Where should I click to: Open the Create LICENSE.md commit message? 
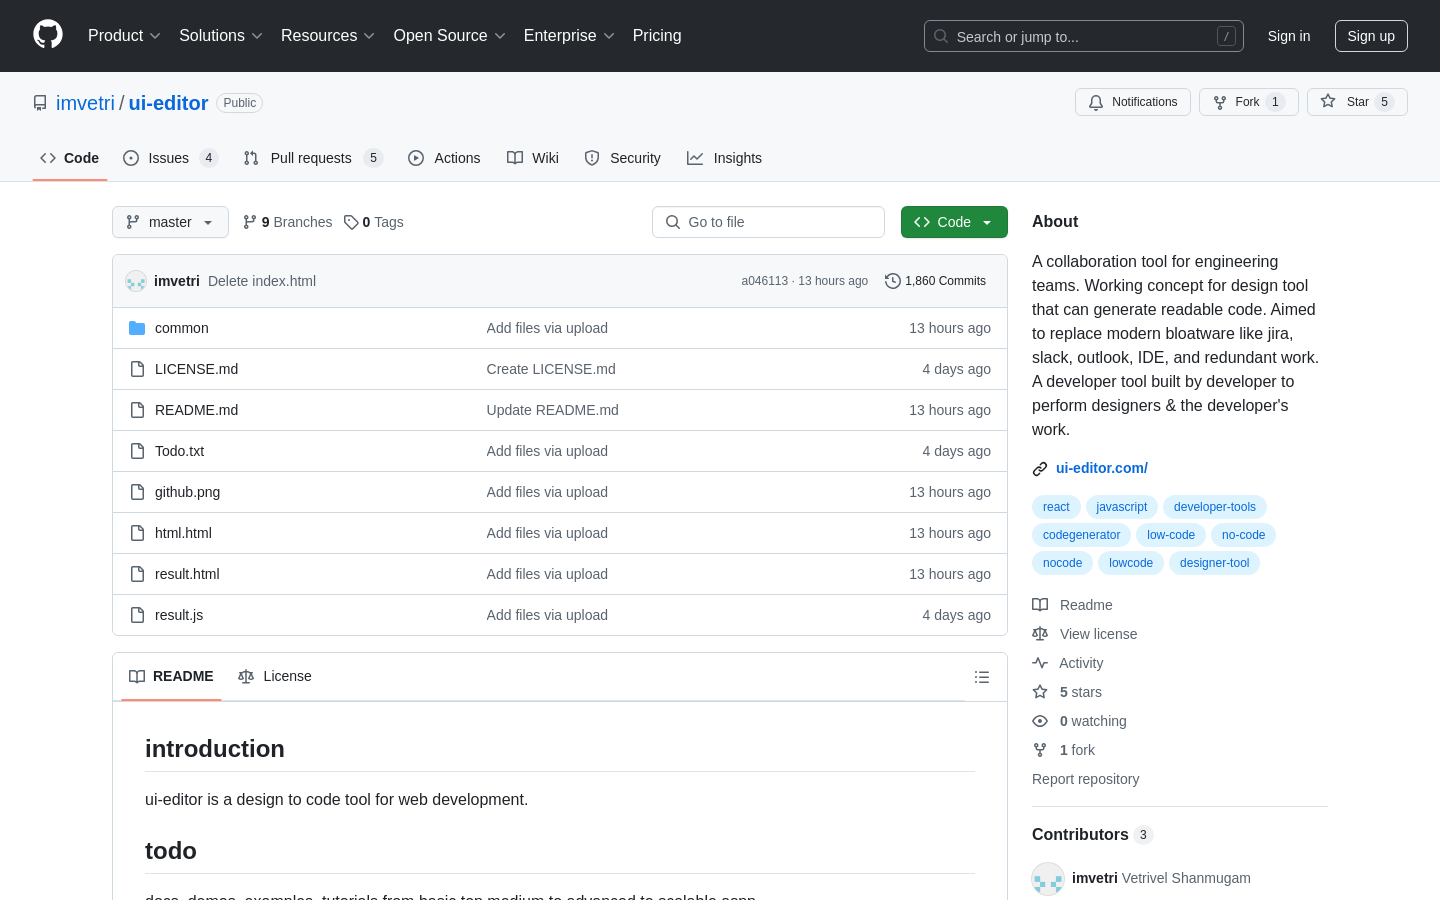point(551,369)
